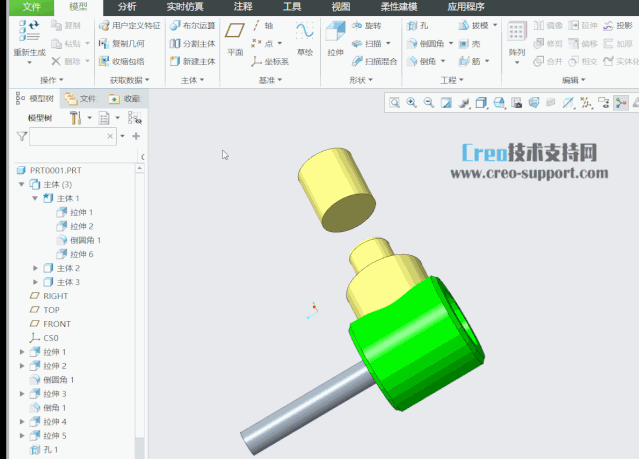
Task: Clear the model tree filter with X
Action: [110, 136]
